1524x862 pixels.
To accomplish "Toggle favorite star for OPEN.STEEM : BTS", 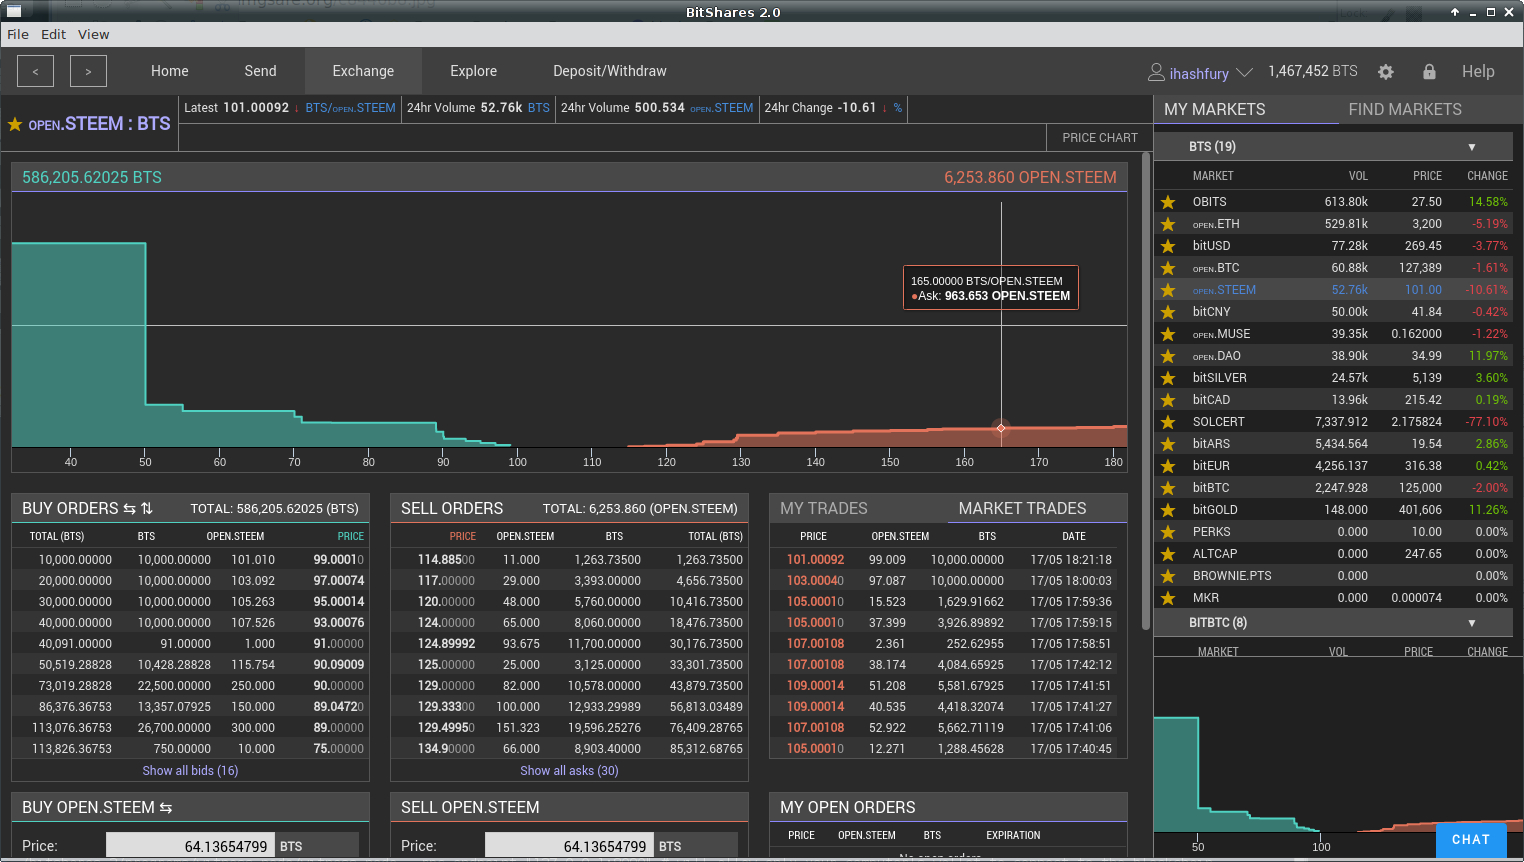I will pyautogui.click(x=15, y=125).
